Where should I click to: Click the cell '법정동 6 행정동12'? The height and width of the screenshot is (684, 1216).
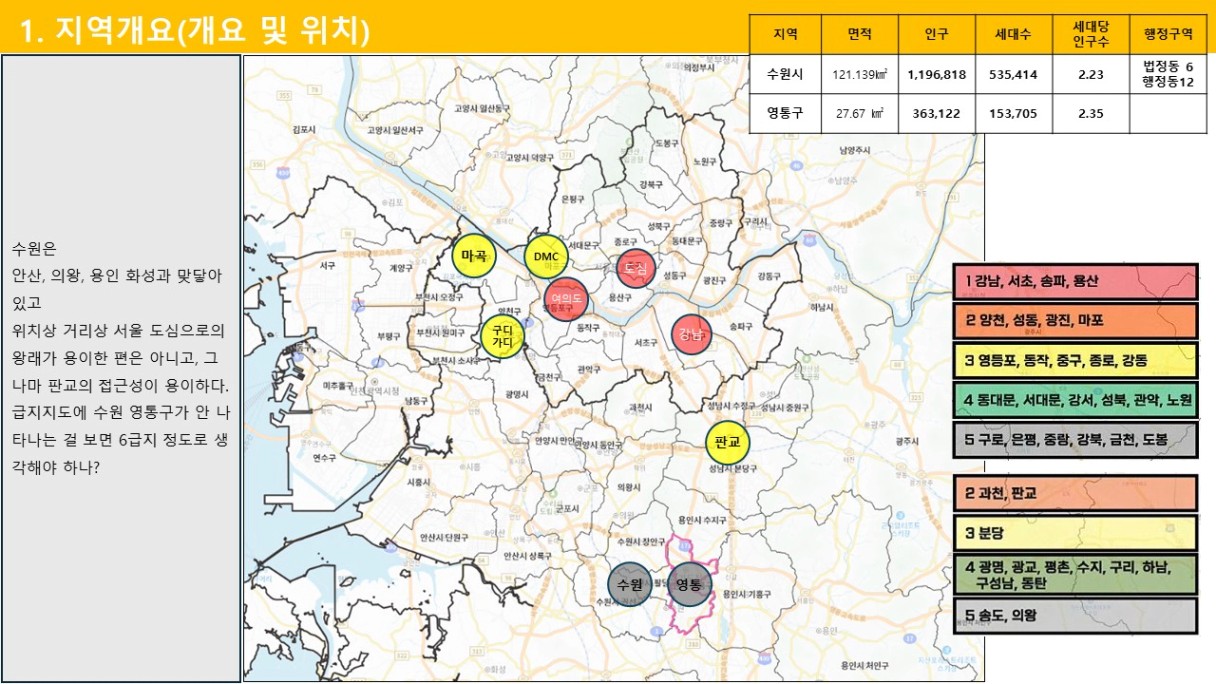1168,74
